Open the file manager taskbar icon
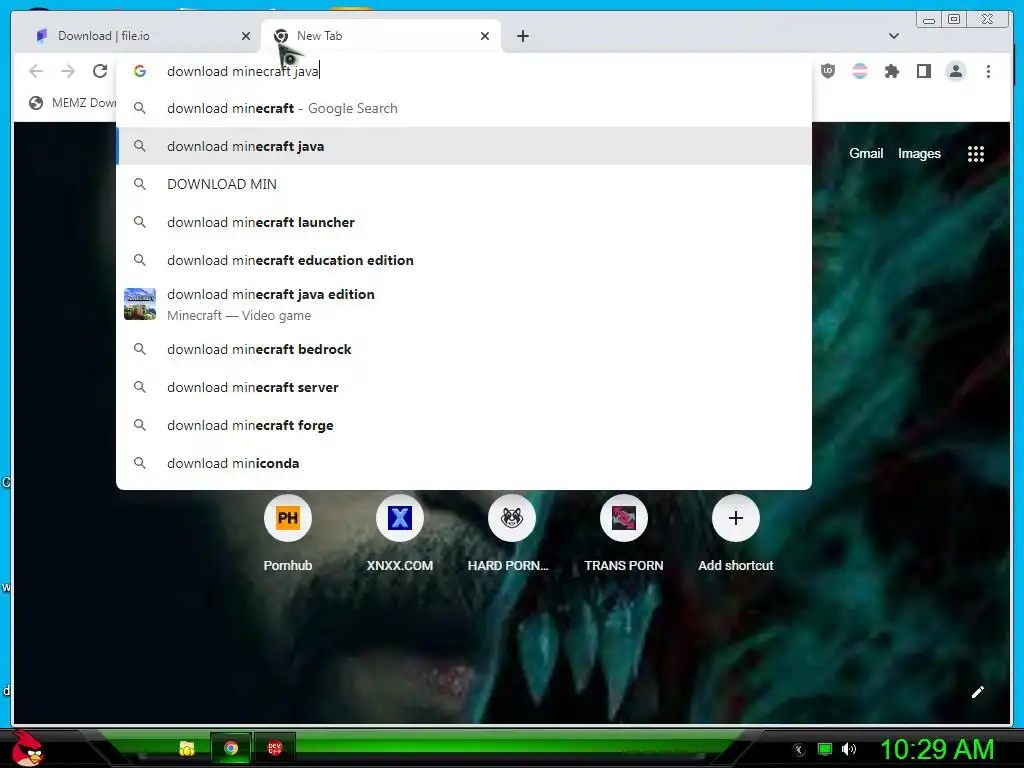 point(187,748)
